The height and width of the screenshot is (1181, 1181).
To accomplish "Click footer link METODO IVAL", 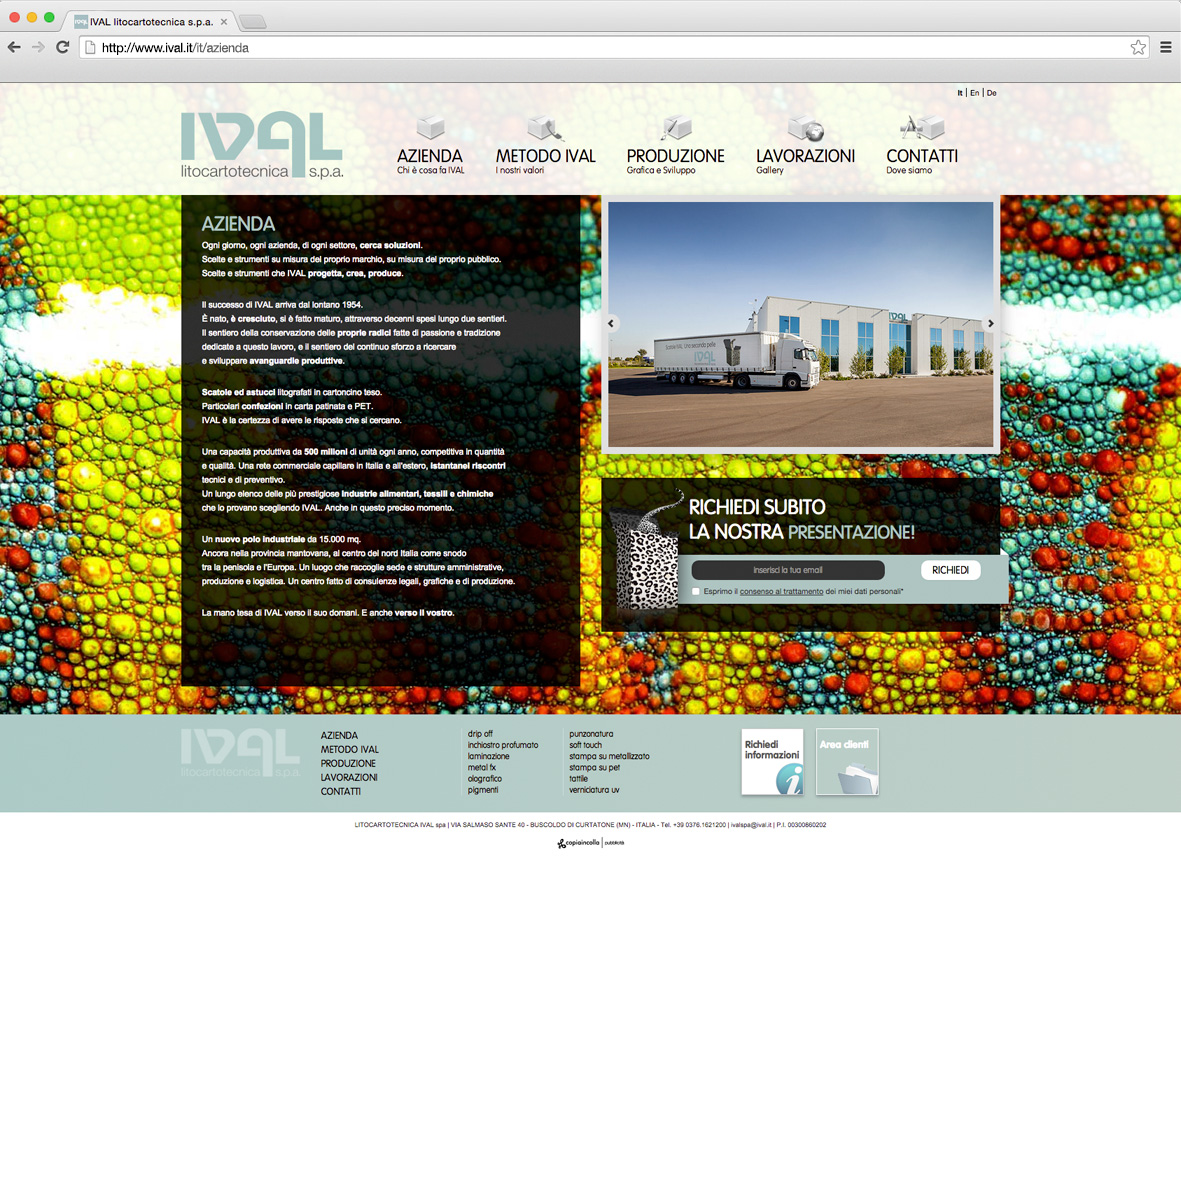I will coord(349,749).
